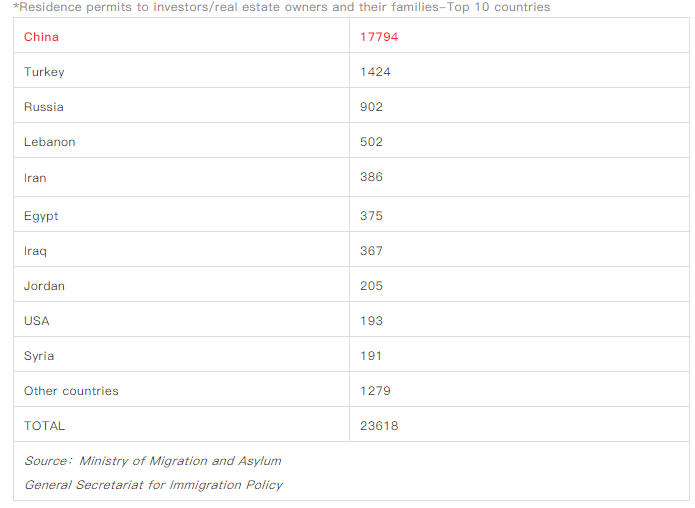The height and width of the screenshot is (508, 695).
Task: Select the 1424 value beside Turkey
Action: (375, 72)
